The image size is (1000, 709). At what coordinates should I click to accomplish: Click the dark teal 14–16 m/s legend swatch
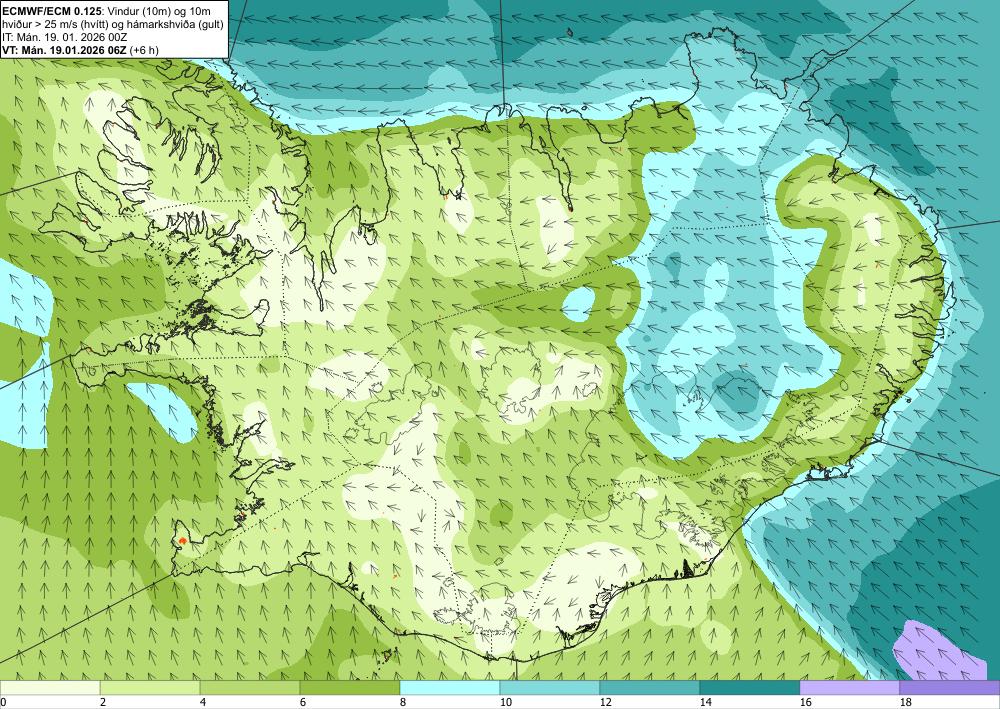coord(750,687)
